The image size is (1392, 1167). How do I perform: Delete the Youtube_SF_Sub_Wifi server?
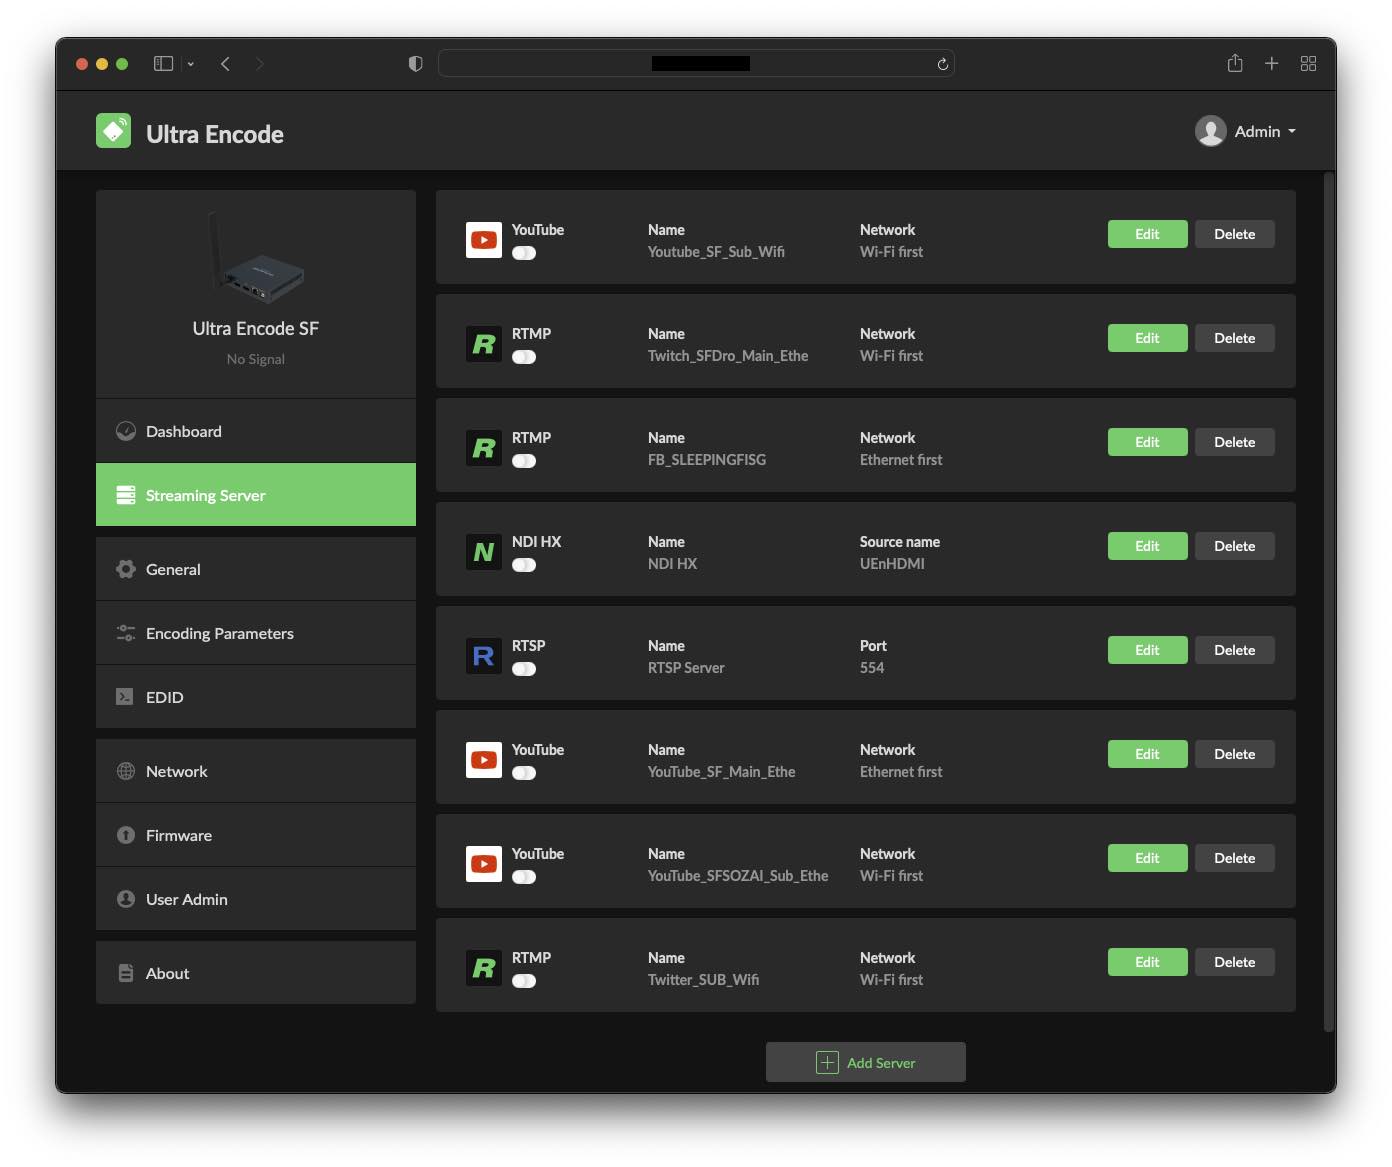click(x=1234, y=234)
